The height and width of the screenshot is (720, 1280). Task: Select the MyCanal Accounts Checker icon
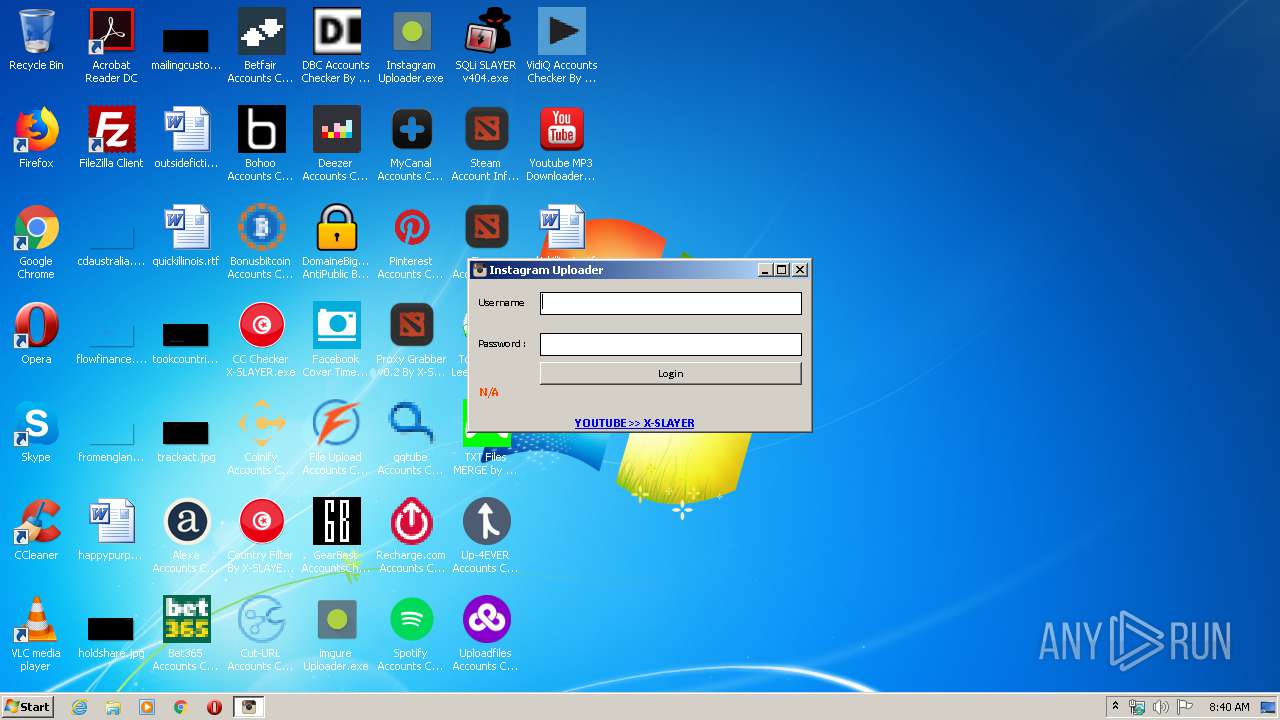tap(411, 143)
